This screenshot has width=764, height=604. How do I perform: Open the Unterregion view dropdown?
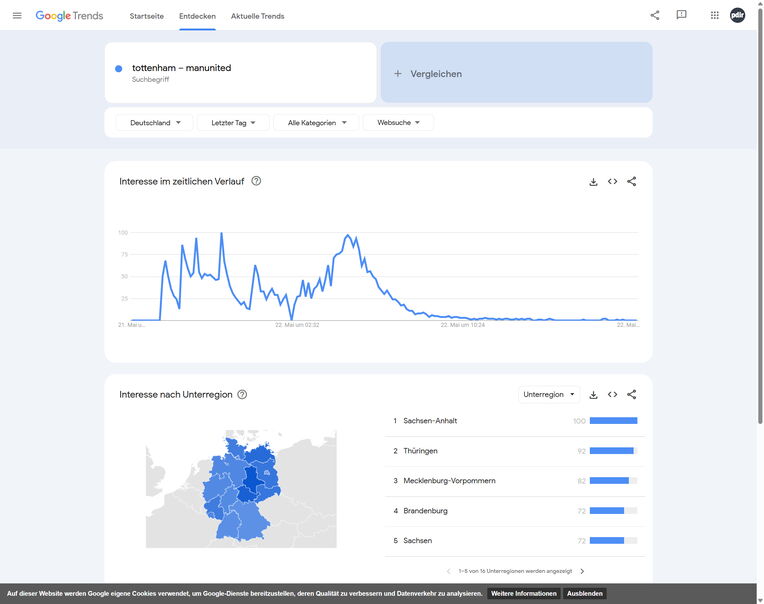(549, 395)
